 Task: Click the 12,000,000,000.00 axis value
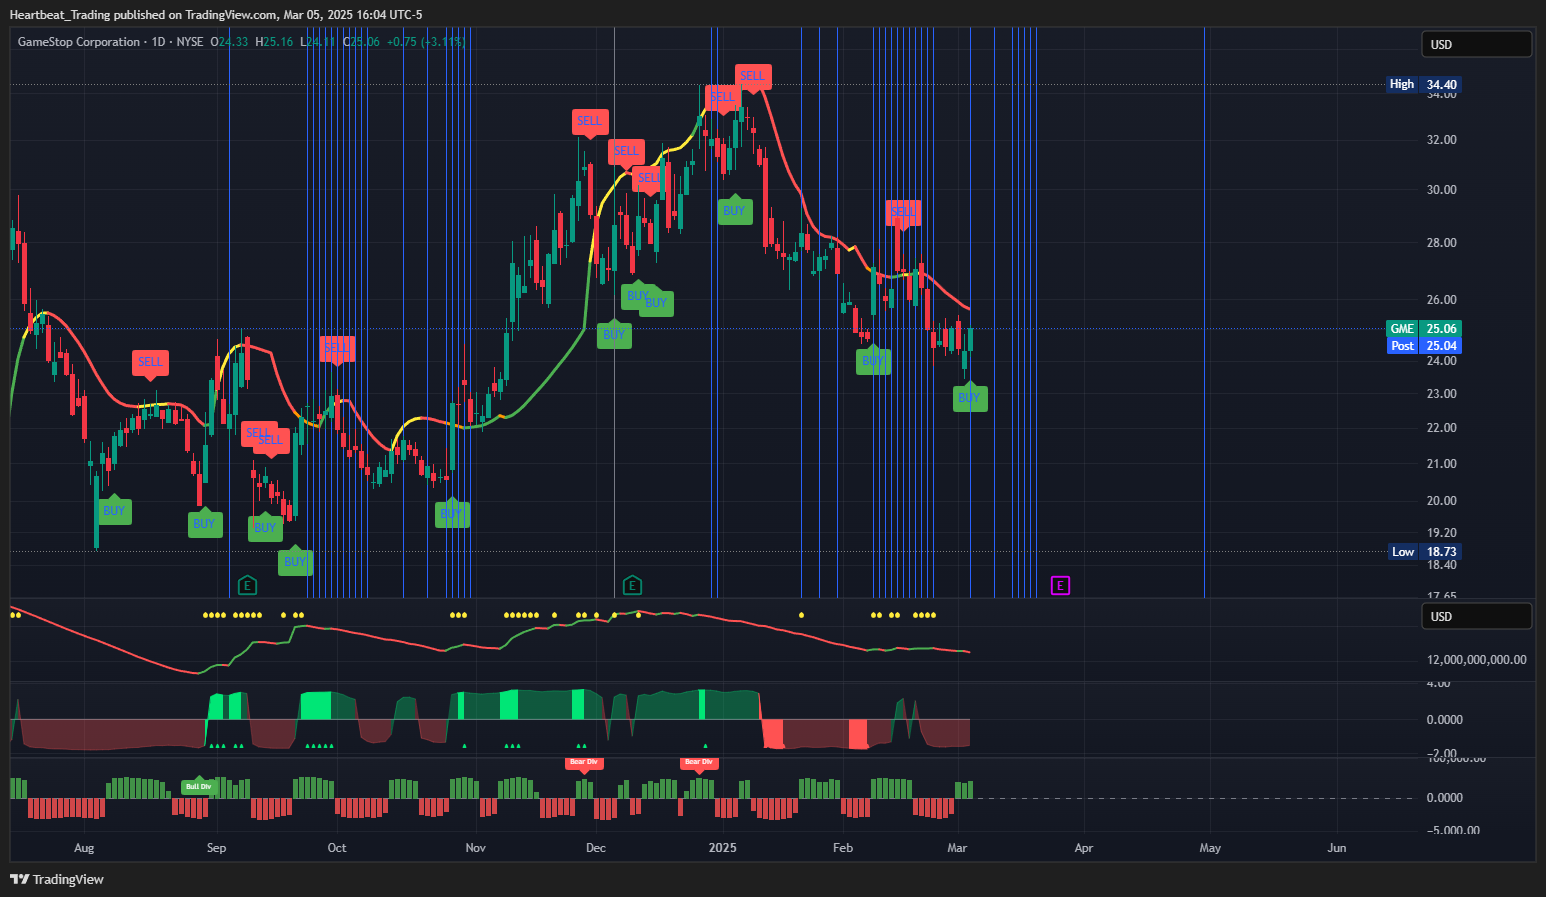(1477, 660)
